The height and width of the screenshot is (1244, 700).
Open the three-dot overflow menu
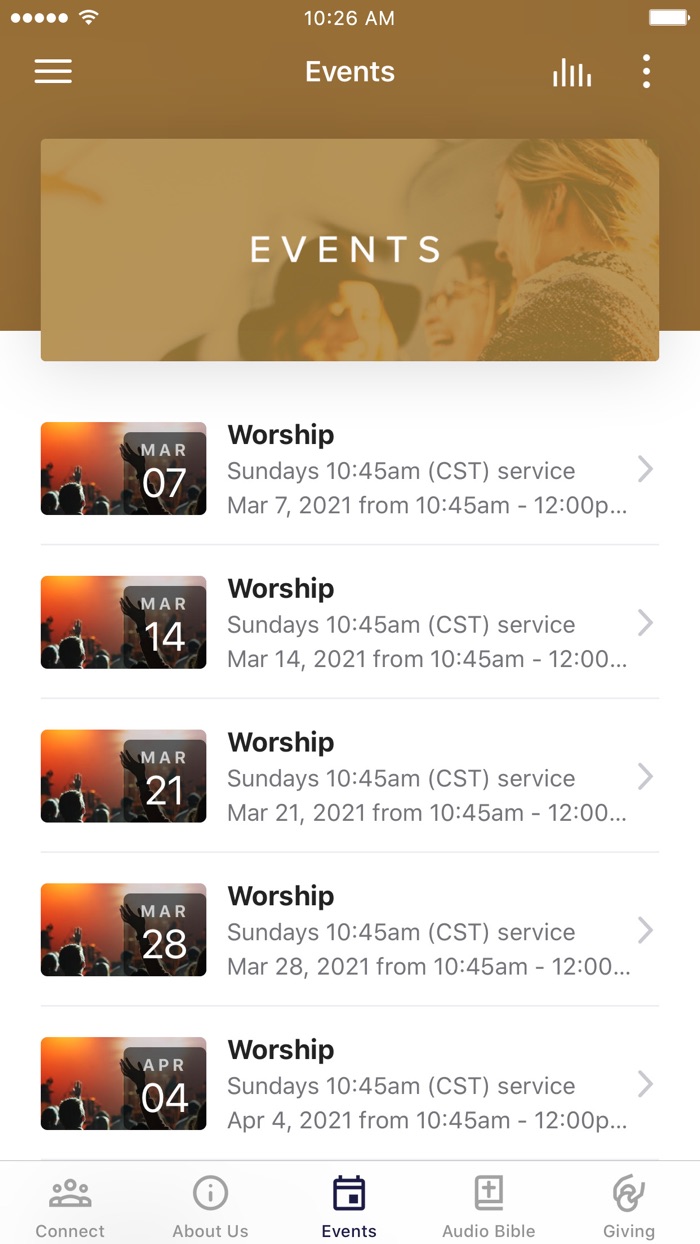(646, 72)
